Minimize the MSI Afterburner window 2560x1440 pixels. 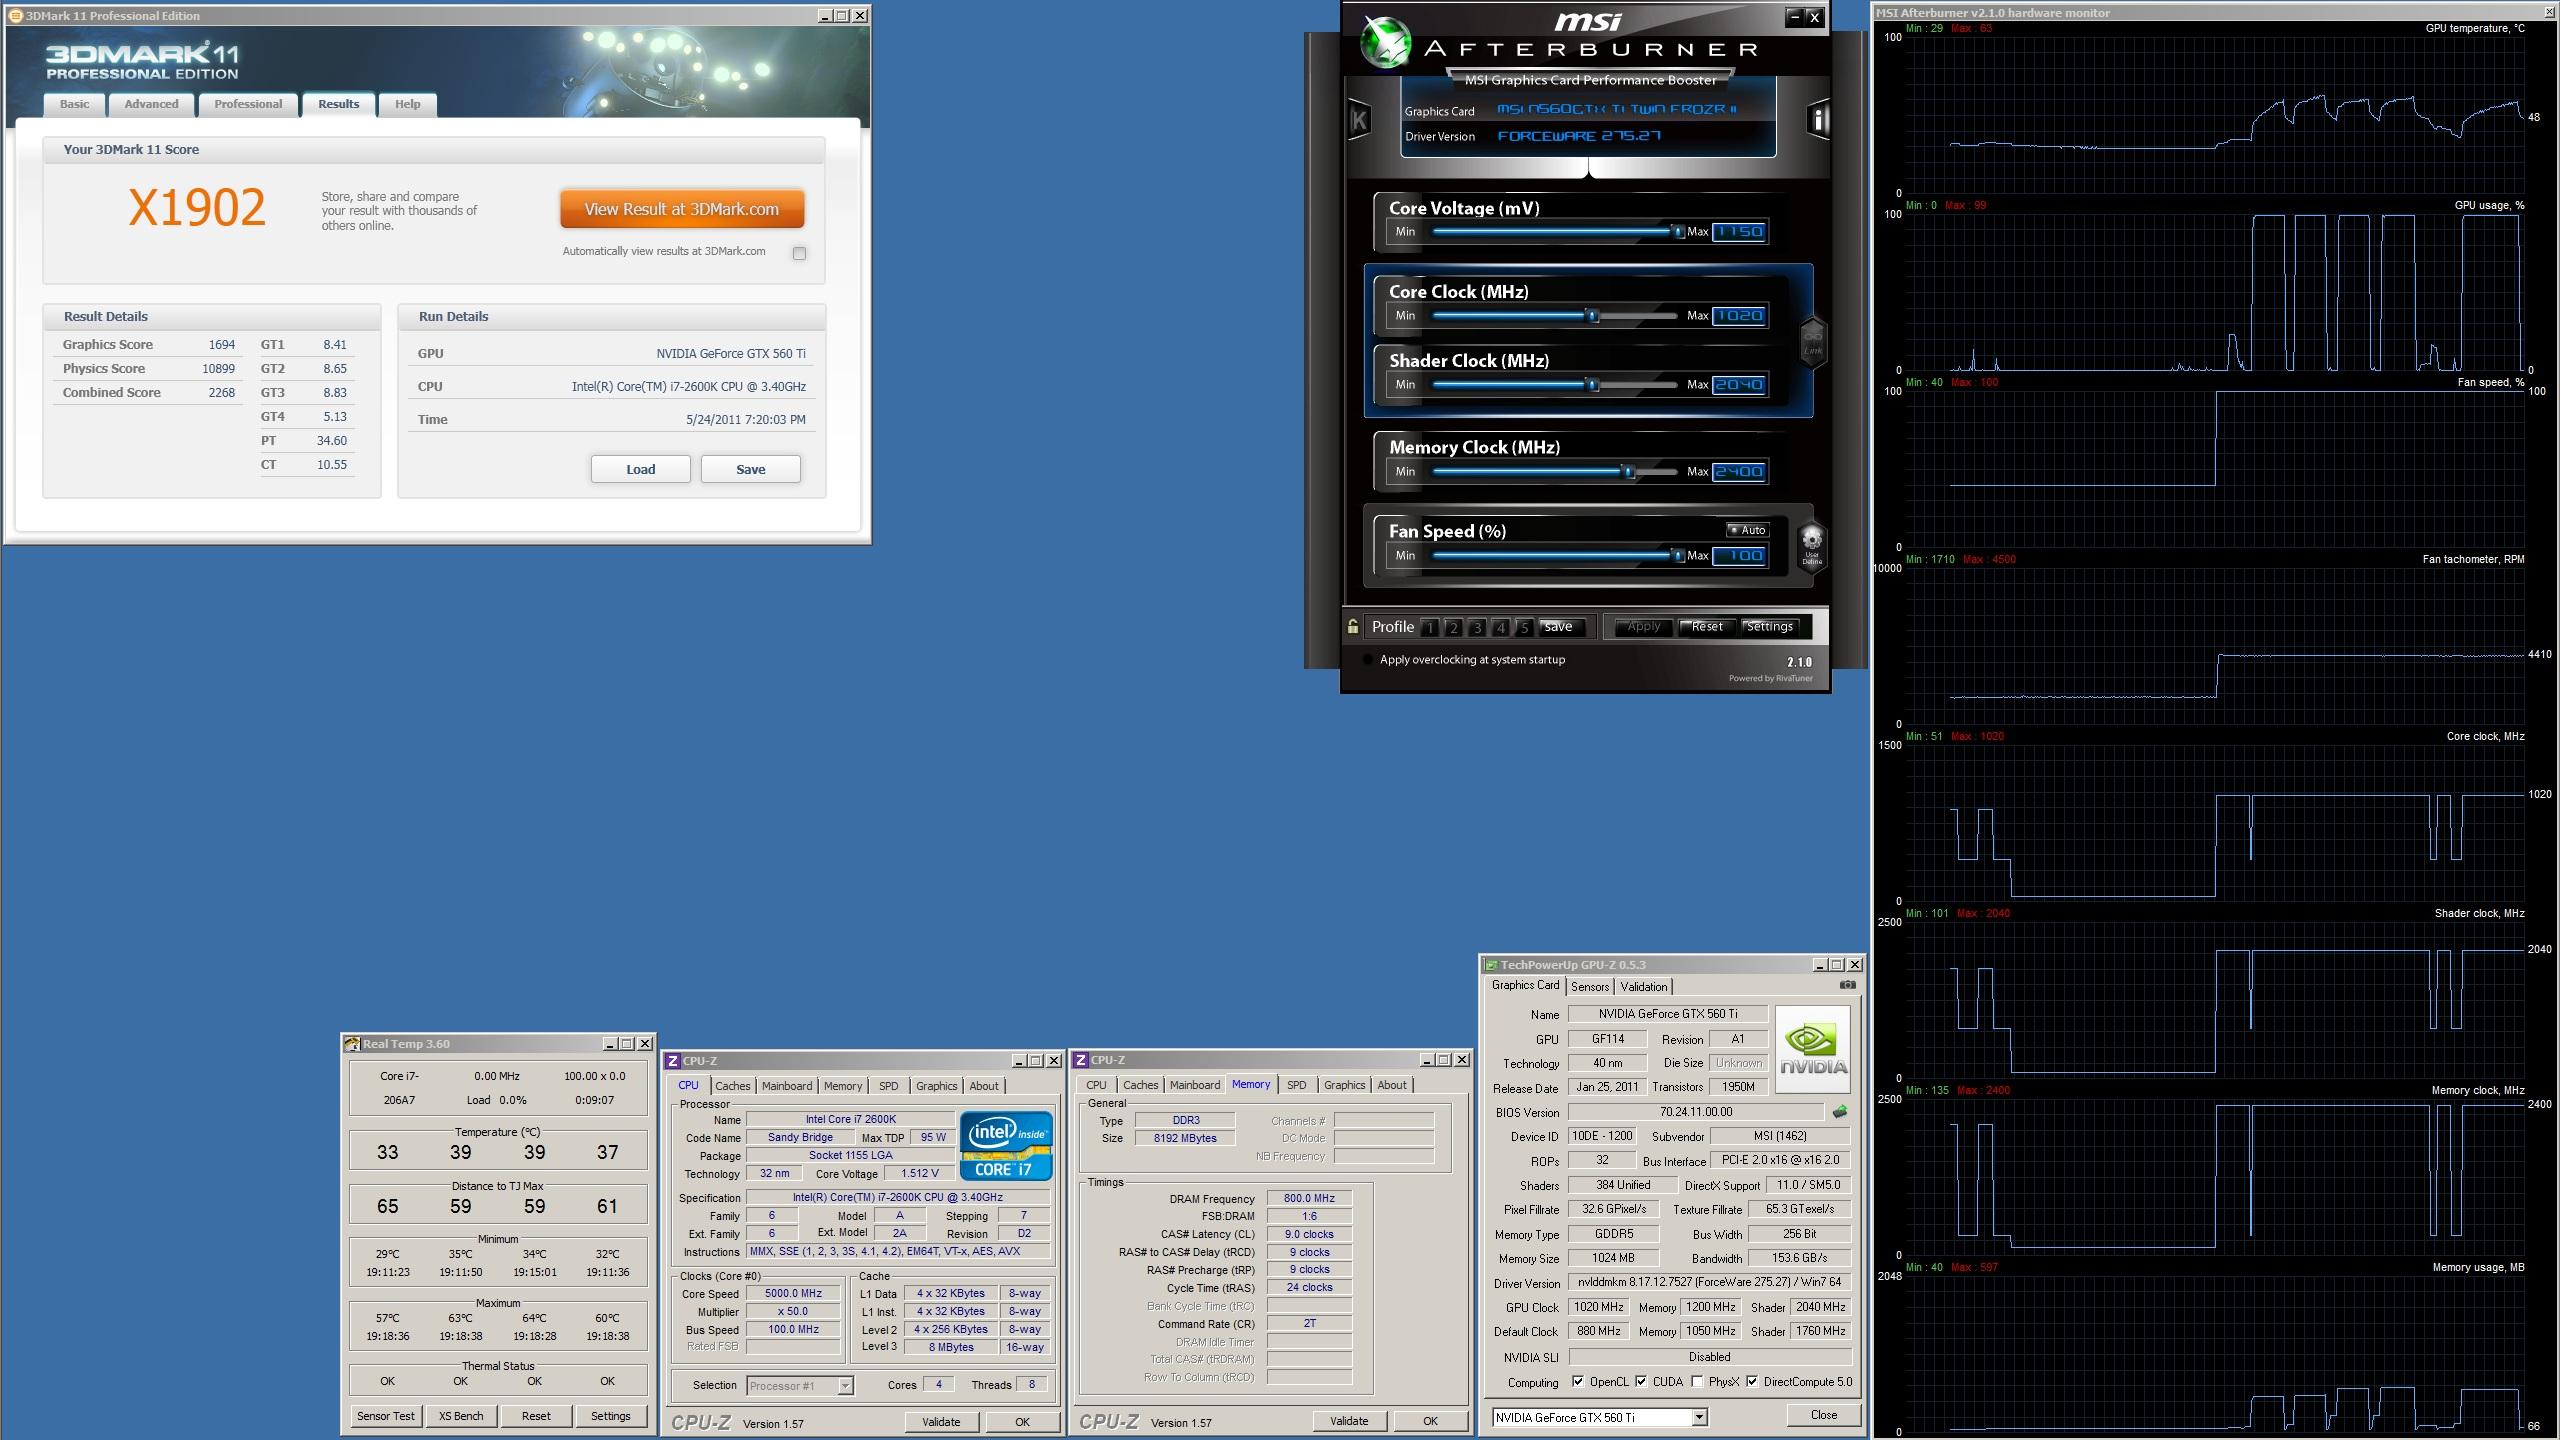point(1795,17)
